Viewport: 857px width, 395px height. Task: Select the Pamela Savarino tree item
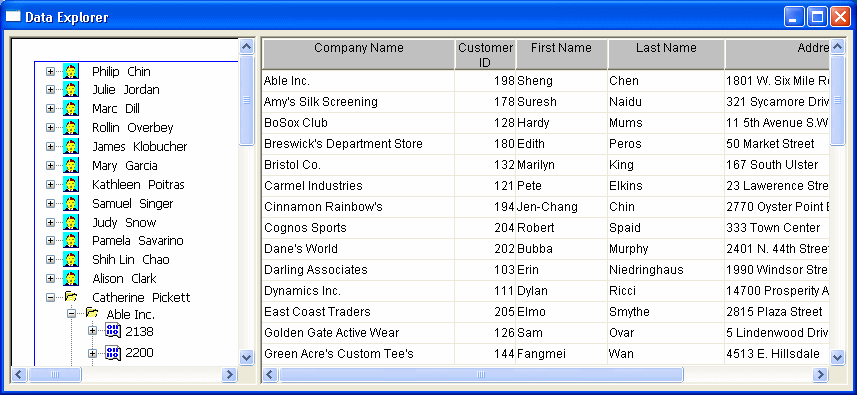137,241
